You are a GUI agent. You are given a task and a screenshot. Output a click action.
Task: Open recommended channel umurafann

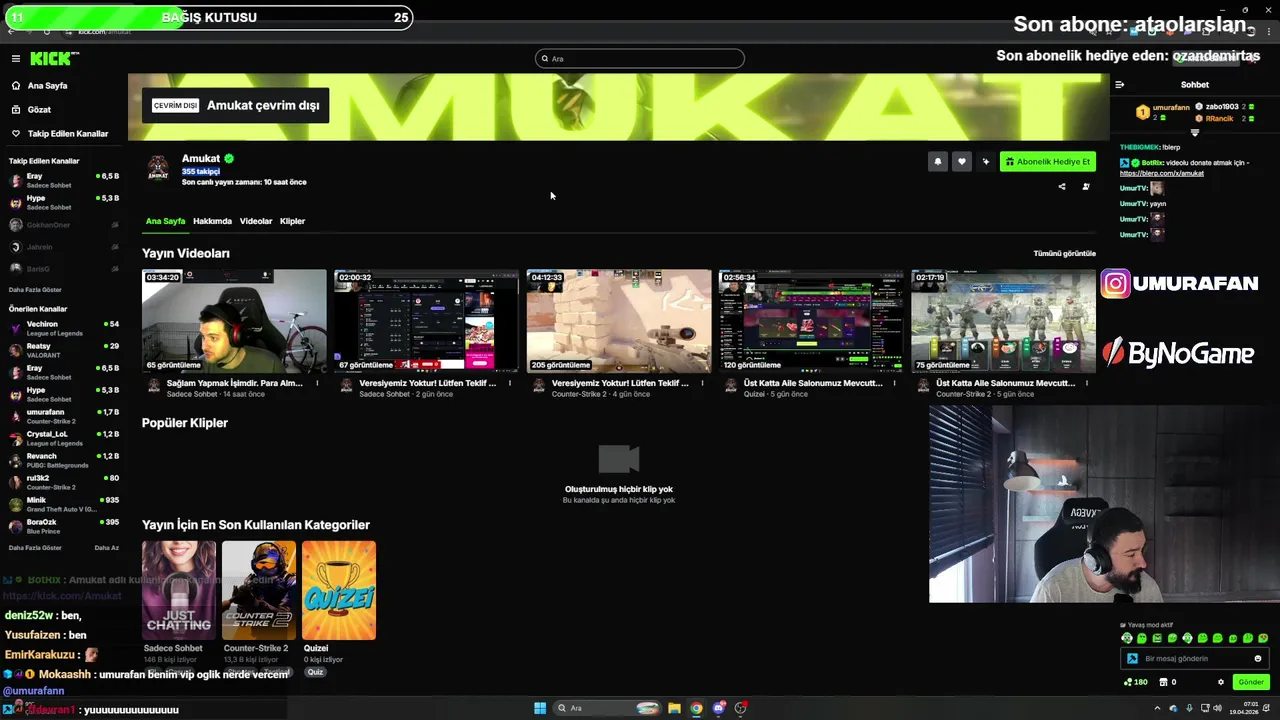(64, 417)
